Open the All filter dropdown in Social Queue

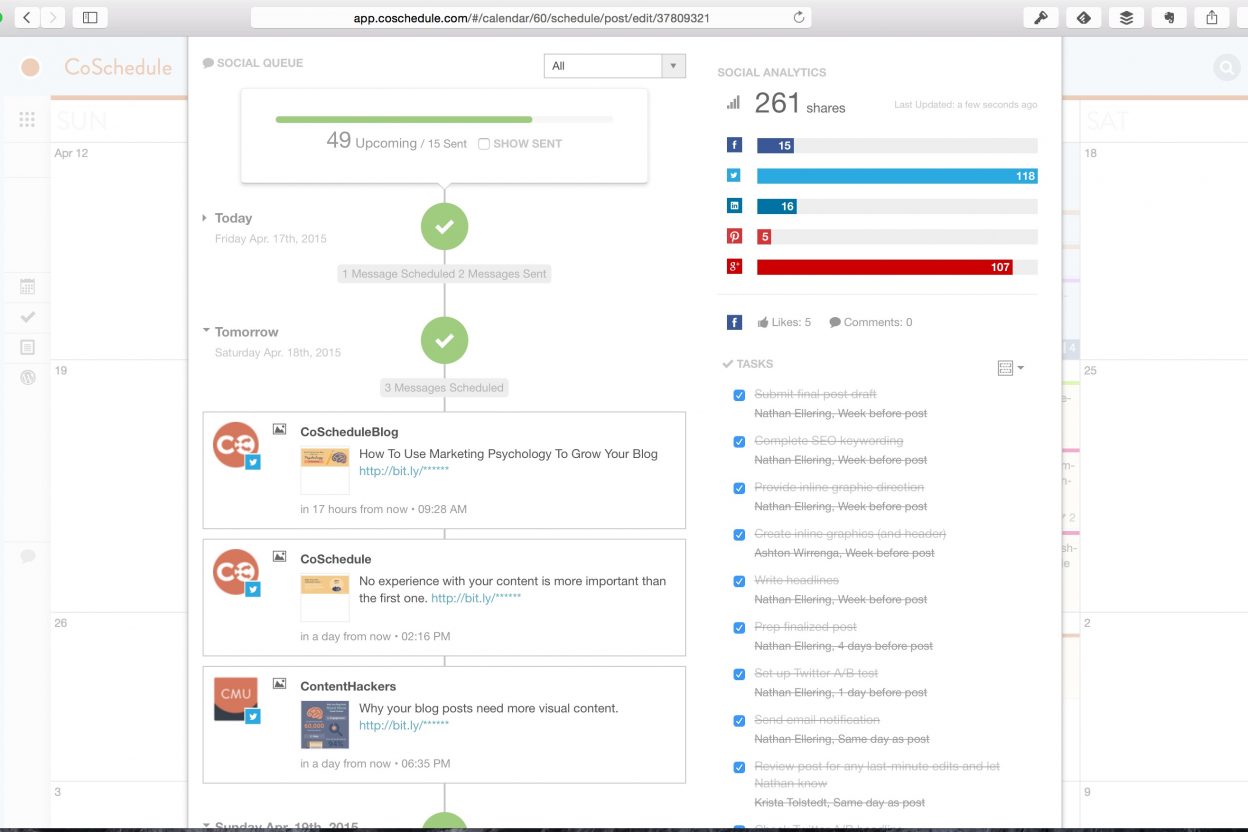coord(614,66)
